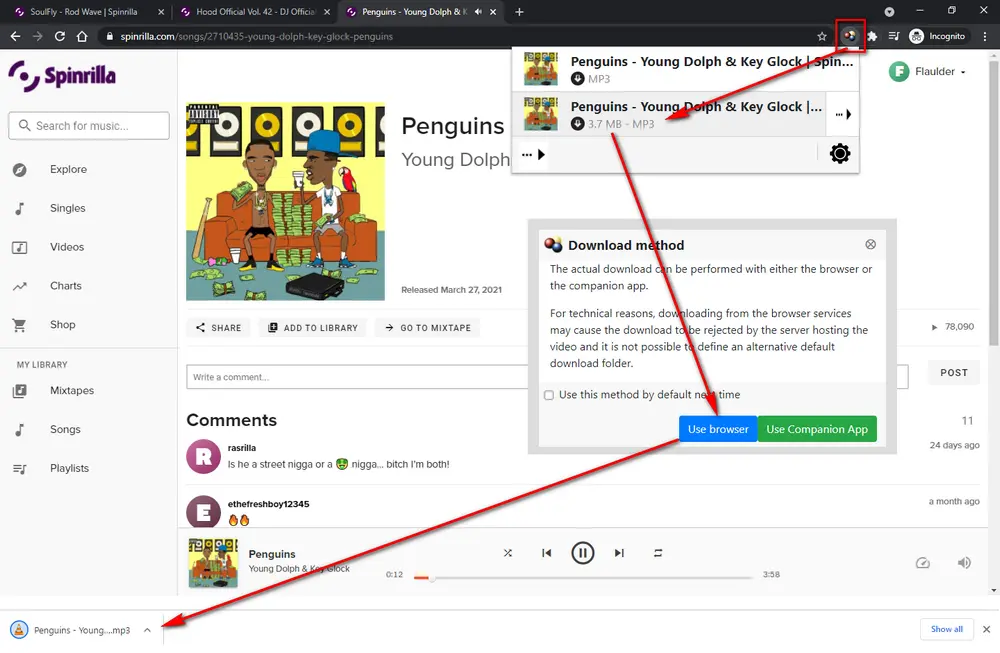Screen dimensions: 1000x653
Task: Close the downloads bar
Action: click(x=987, y=629)
